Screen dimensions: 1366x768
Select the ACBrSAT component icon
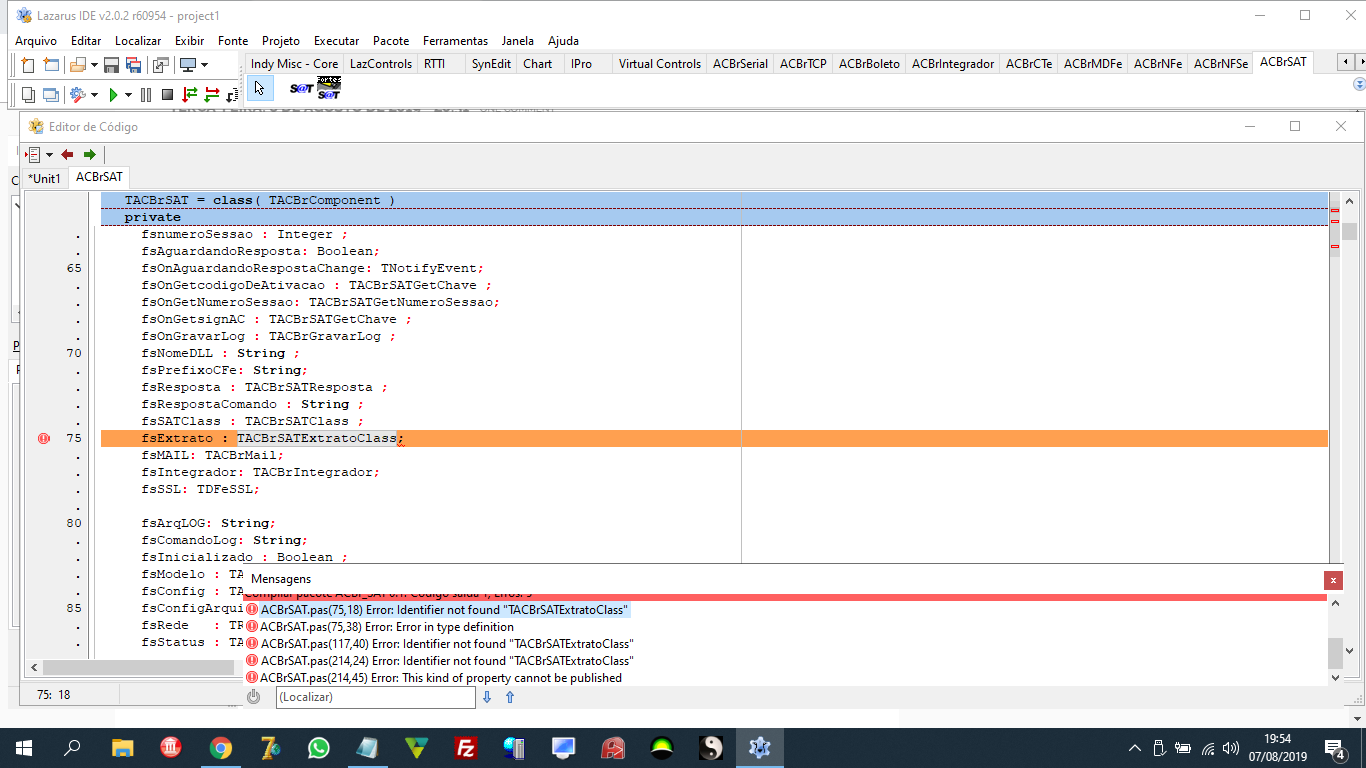coord(301,89)
